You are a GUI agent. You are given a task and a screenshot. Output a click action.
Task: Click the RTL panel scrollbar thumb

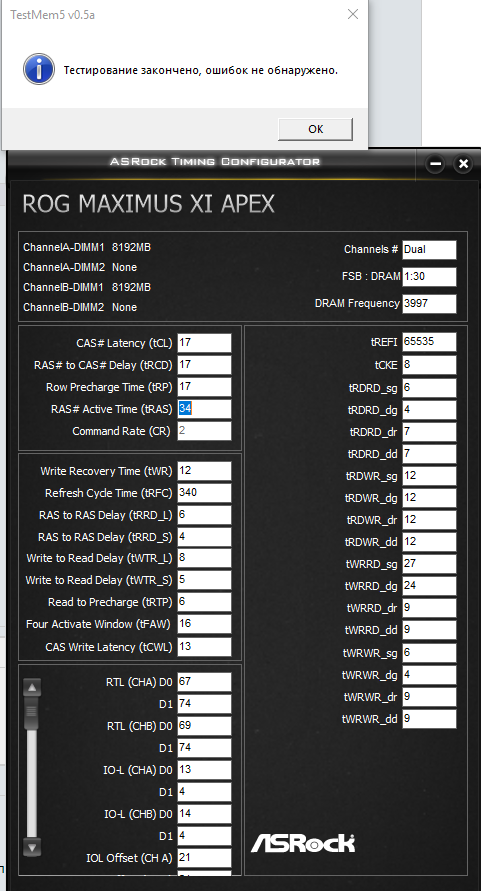(32, 714)
